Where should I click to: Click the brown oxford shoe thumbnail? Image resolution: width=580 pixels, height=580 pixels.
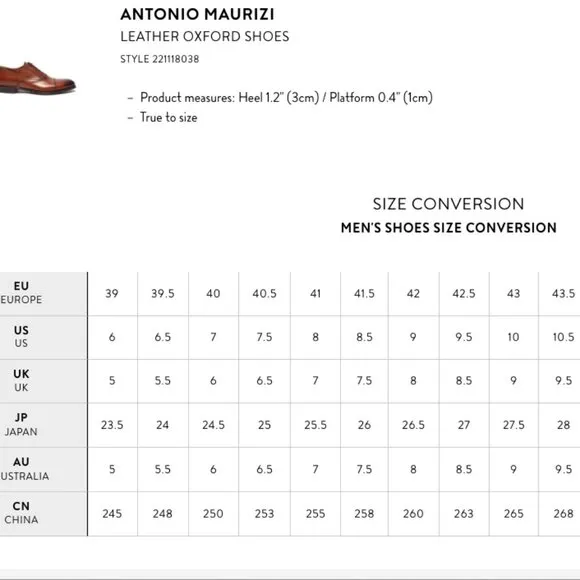[x=37, y=78]
